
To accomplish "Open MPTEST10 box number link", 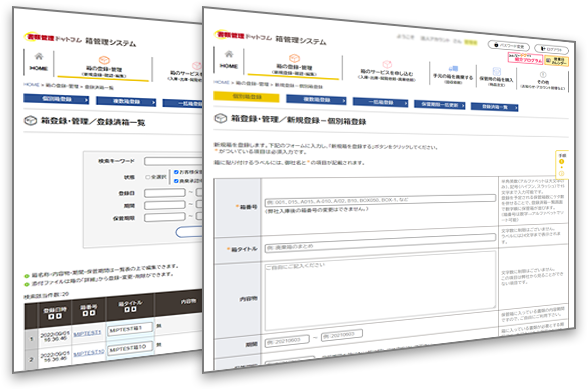I will point(89,353).
